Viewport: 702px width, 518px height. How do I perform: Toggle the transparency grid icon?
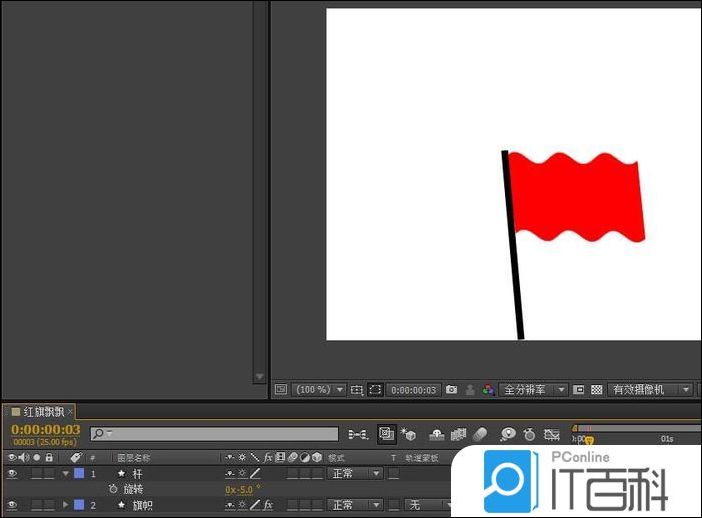(597, 389)
